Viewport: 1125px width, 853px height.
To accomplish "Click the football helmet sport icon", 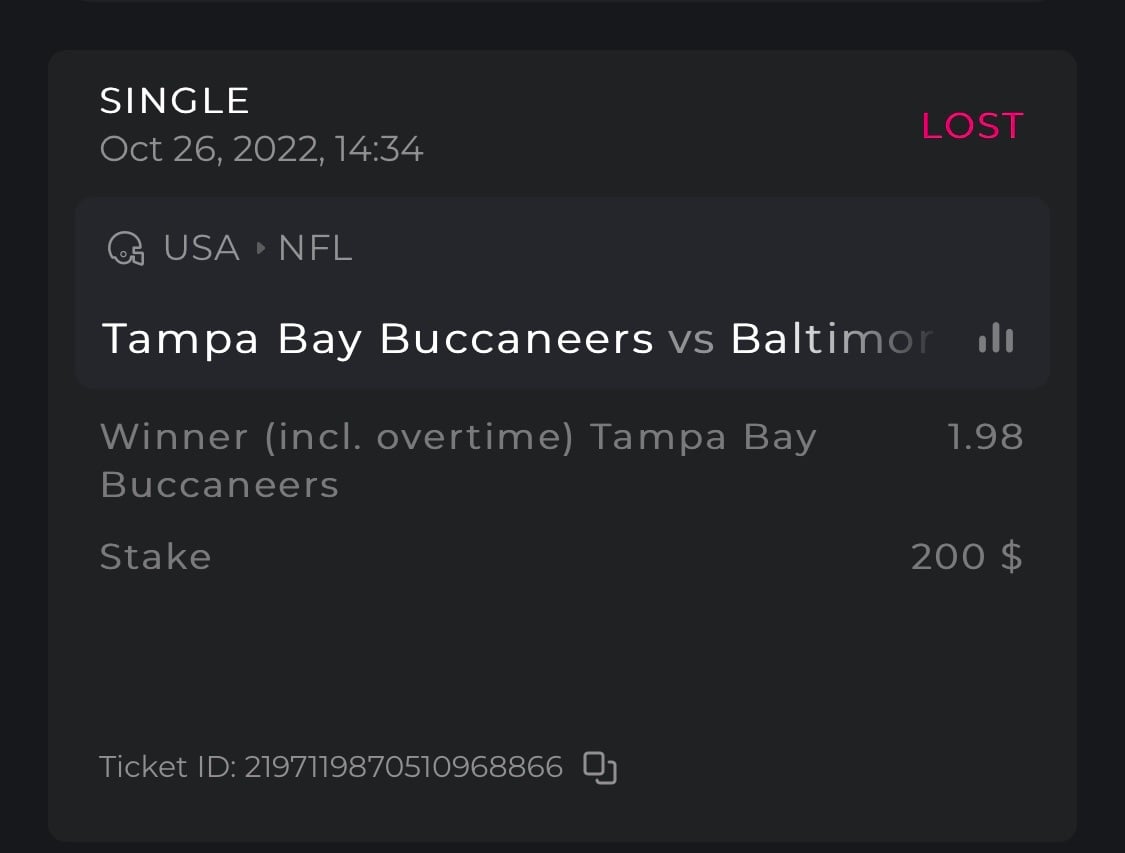I will pos(124,248).
